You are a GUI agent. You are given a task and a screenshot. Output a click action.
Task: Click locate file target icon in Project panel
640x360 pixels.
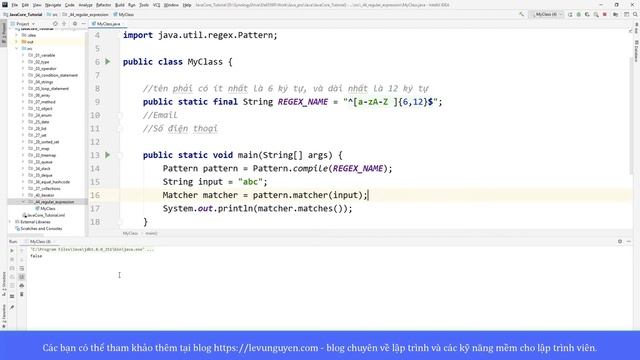point(55,24)
